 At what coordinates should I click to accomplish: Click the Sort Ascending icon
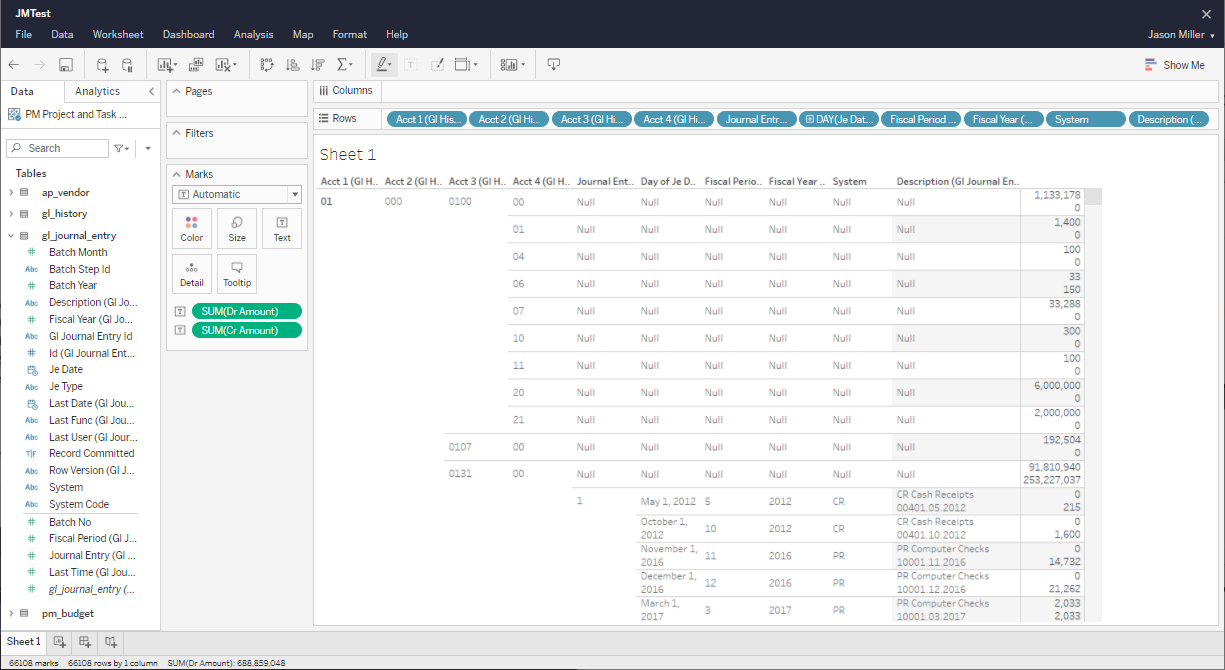(x=292, y=65)
